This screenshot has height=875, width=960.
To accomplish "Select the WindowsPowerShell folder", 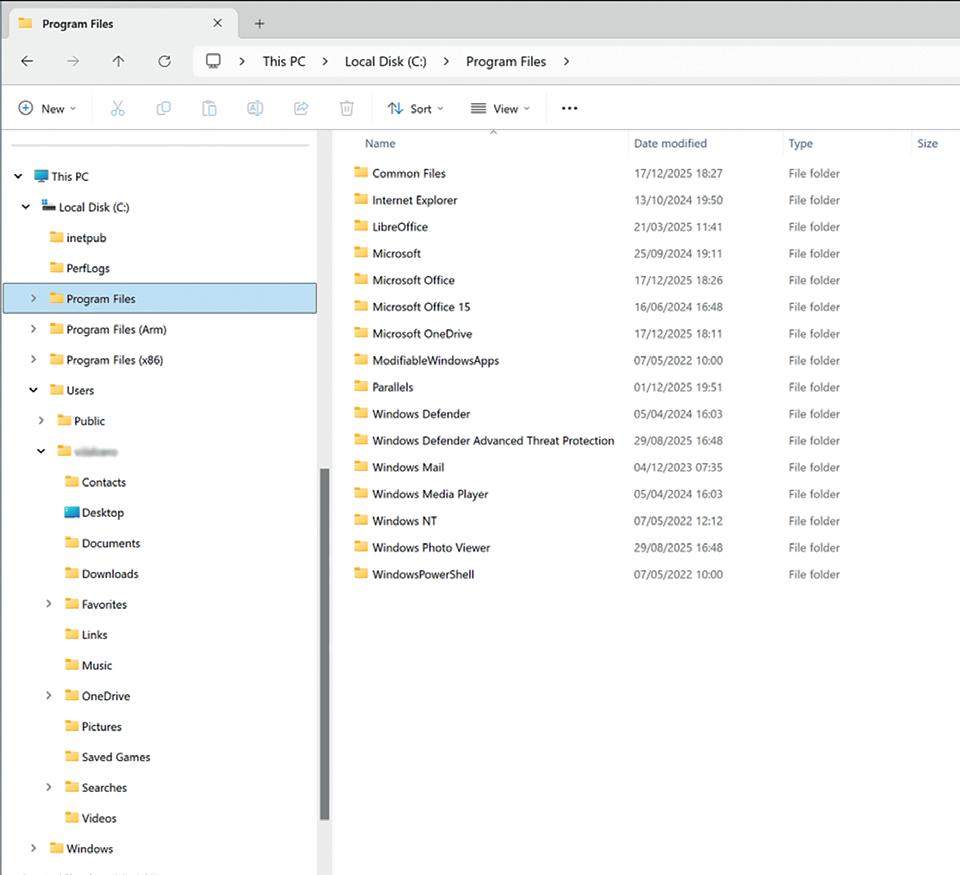I will click(414, 574).
